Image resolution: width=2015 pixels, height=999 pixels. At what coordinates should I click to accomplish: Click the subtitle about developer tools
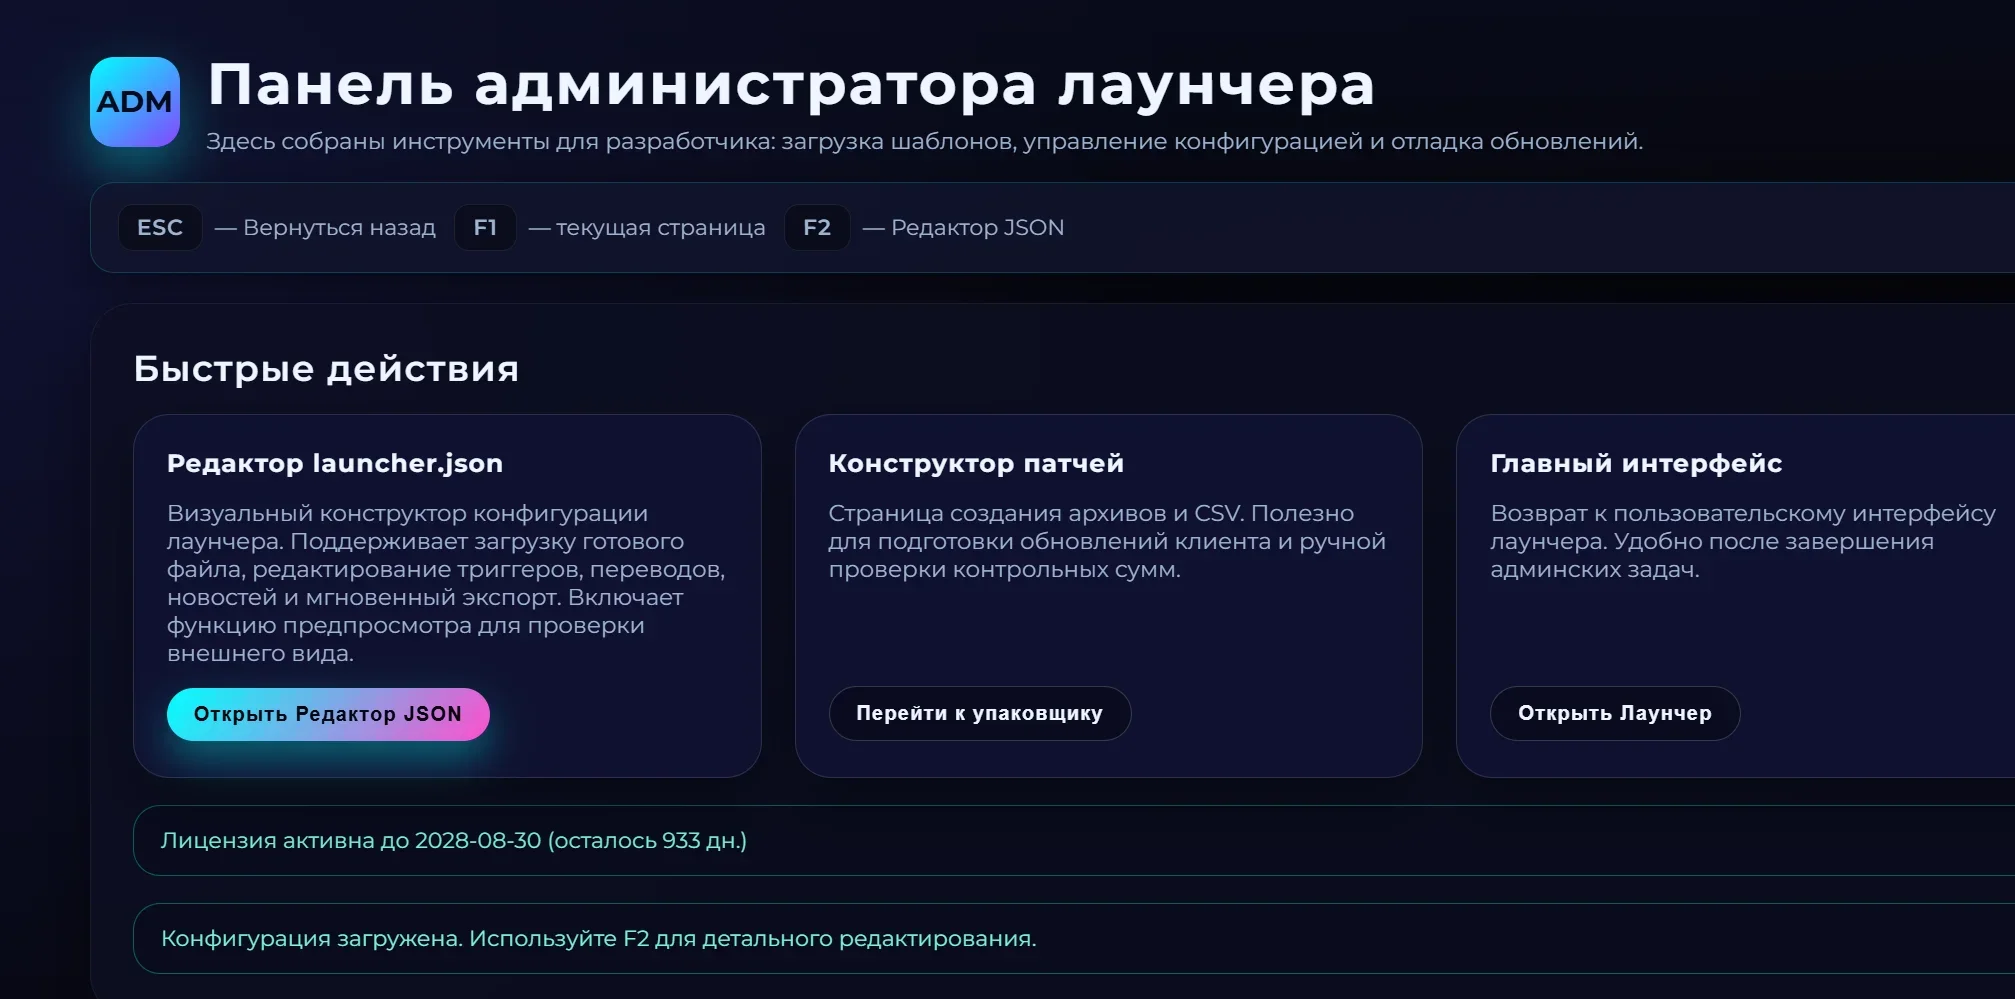[x=924, y=141]
